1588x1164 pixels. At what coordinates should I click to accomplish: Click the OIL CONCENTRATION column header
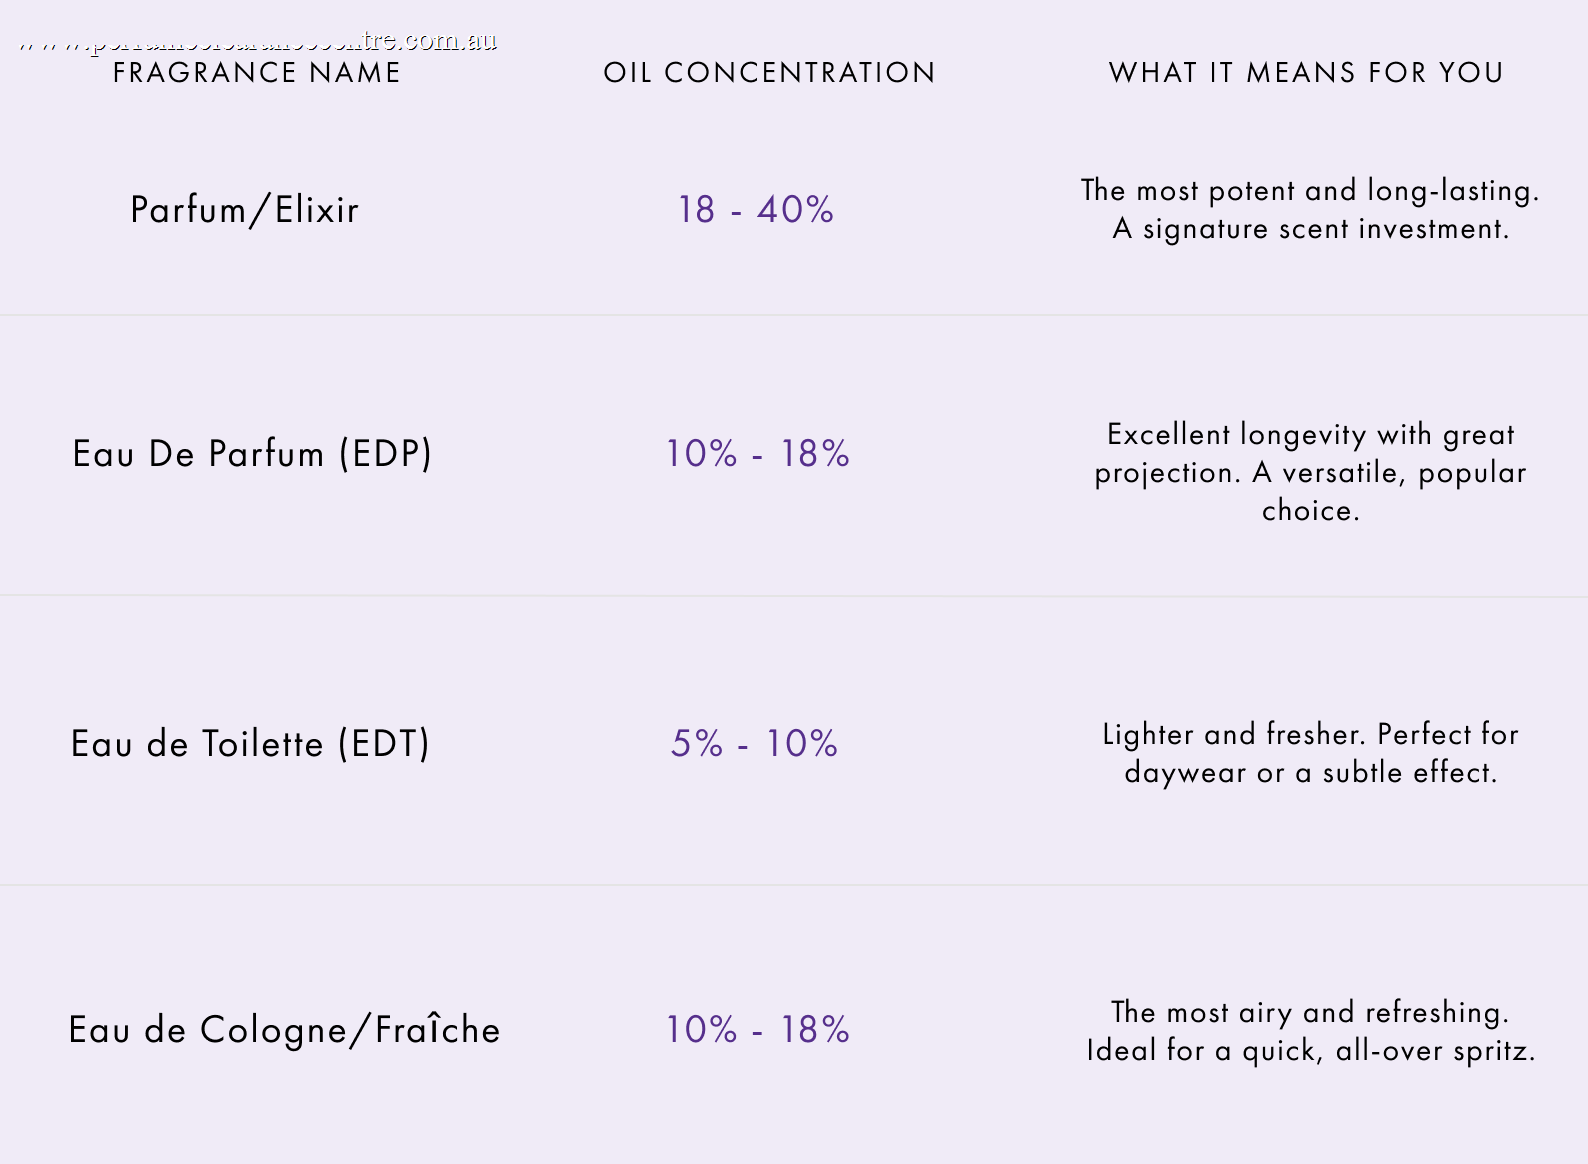tap(769, 73)
